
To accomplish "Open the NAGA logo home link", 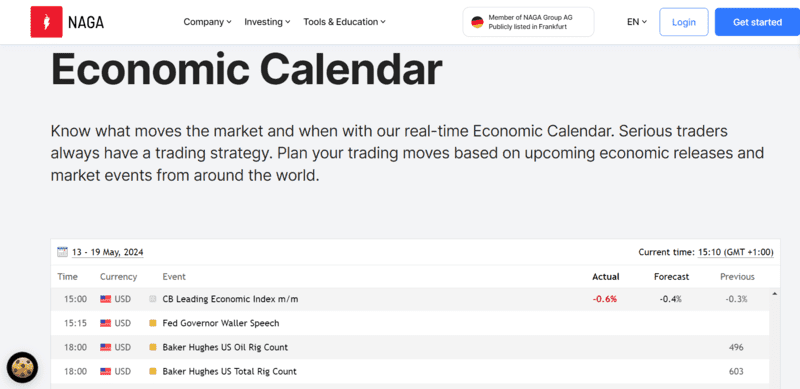I will pos(67,22).
